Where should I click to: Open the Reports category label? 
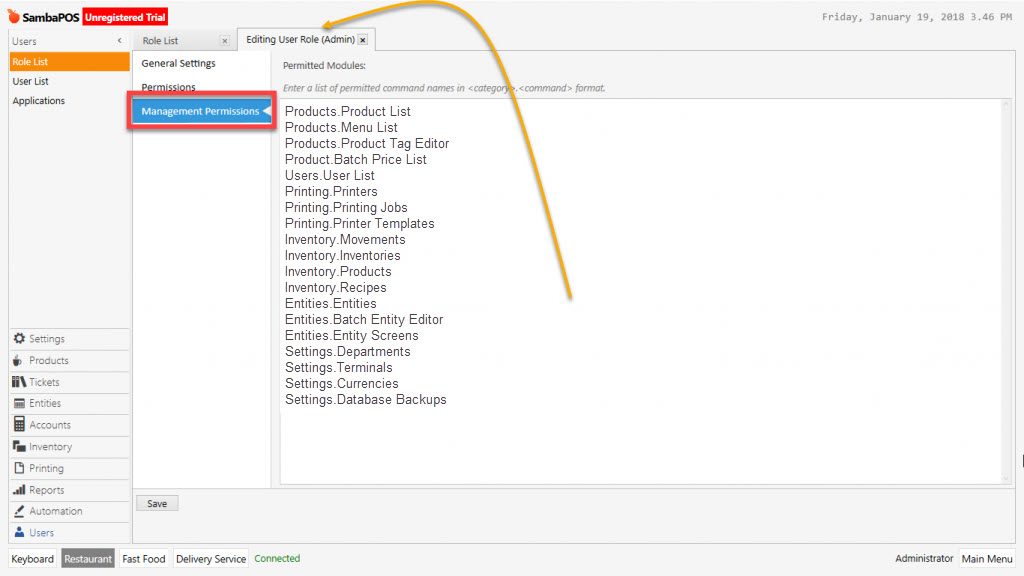(x=46, y=490)
